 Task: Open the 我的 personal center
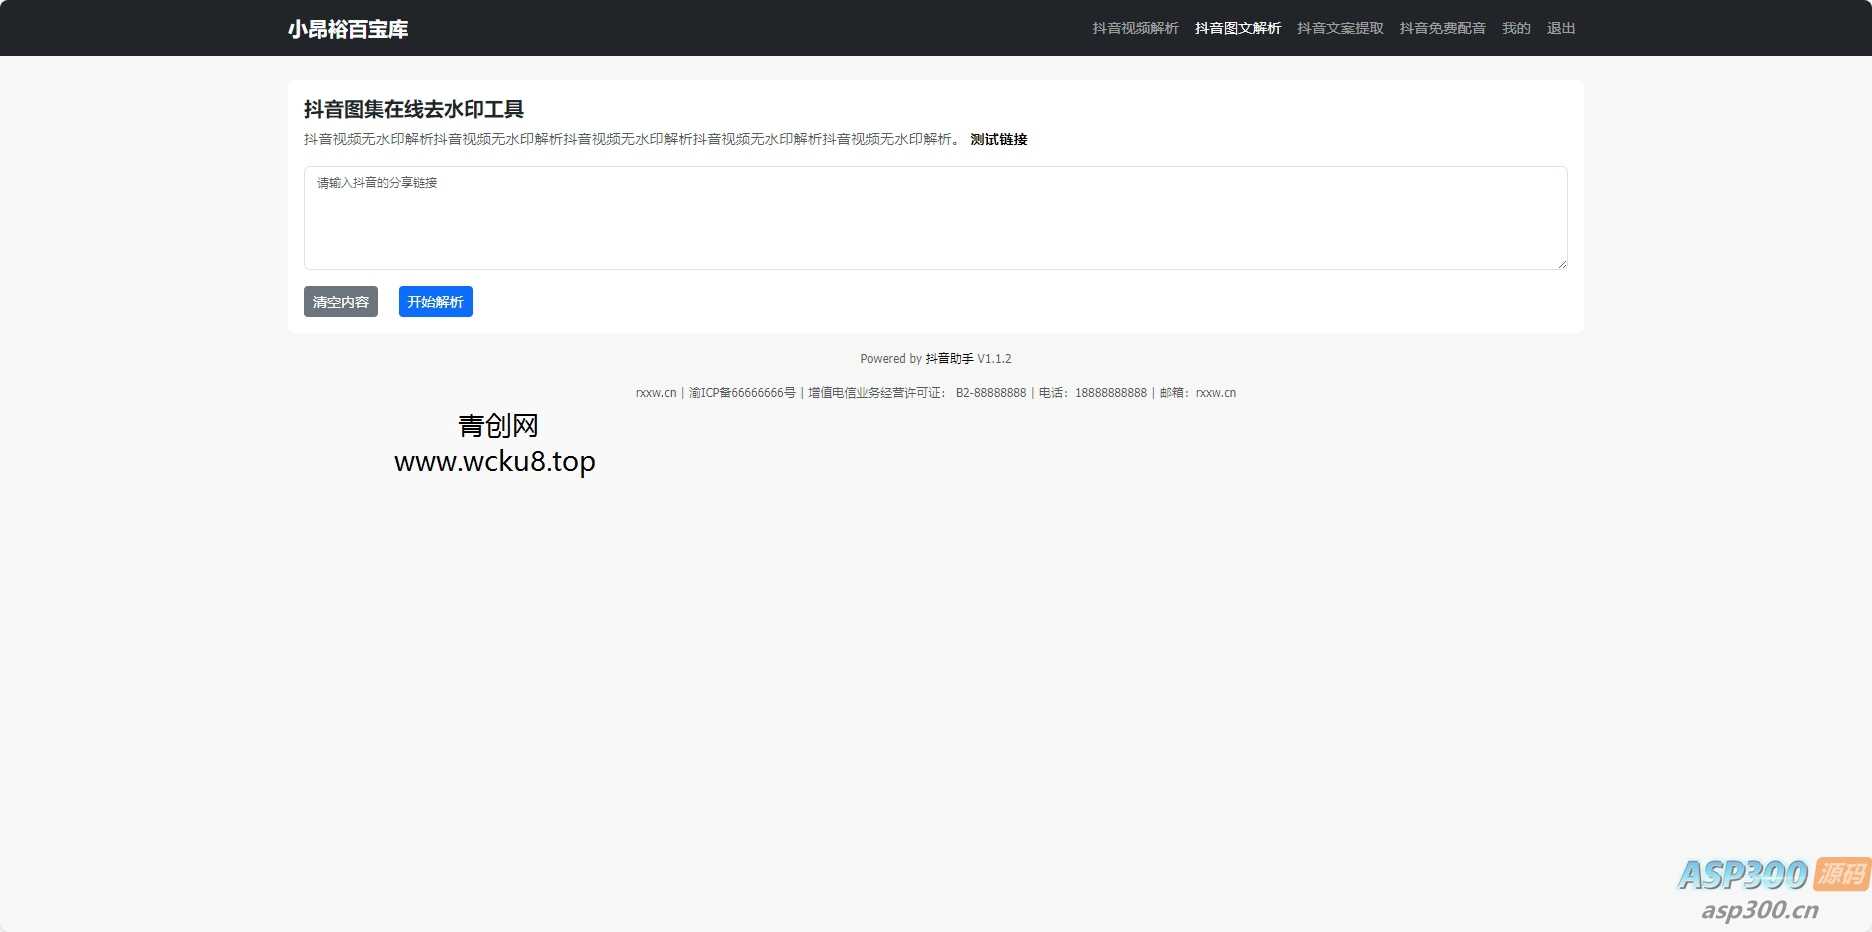[1516, 28]
